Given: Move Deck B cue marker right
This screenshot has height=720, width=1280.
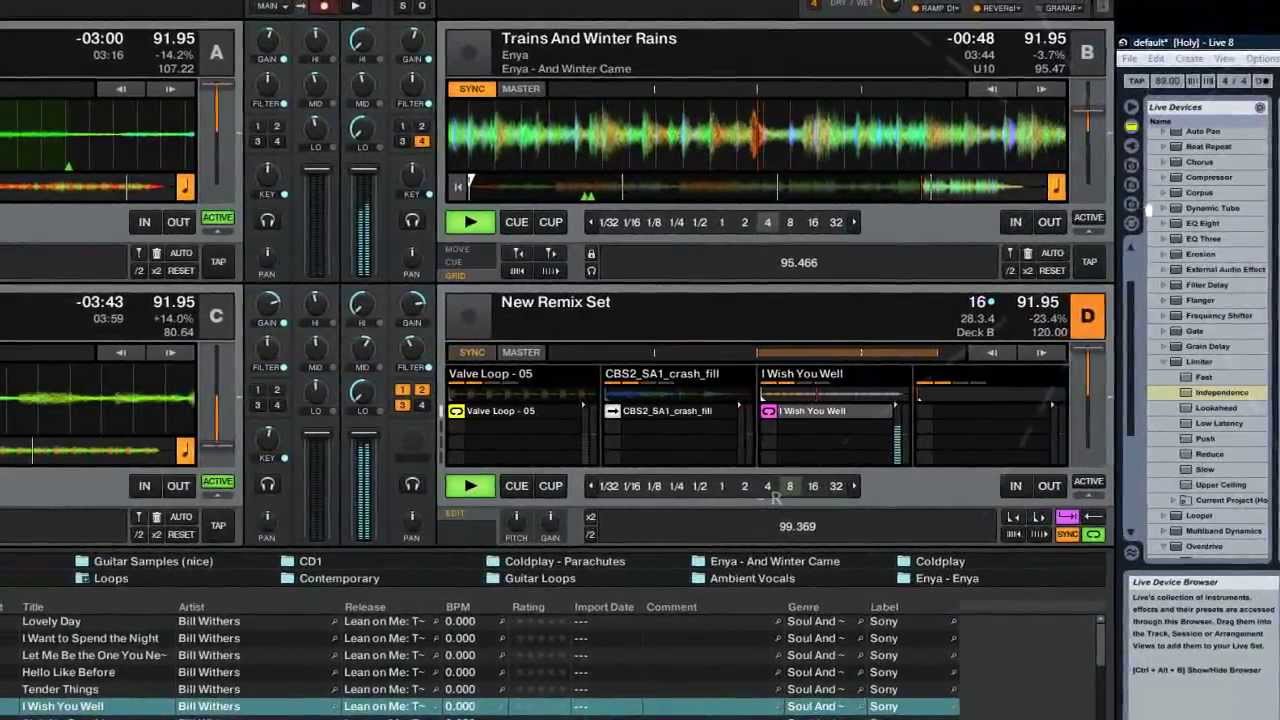Looking at the screenshot, I should coord(551,253).
